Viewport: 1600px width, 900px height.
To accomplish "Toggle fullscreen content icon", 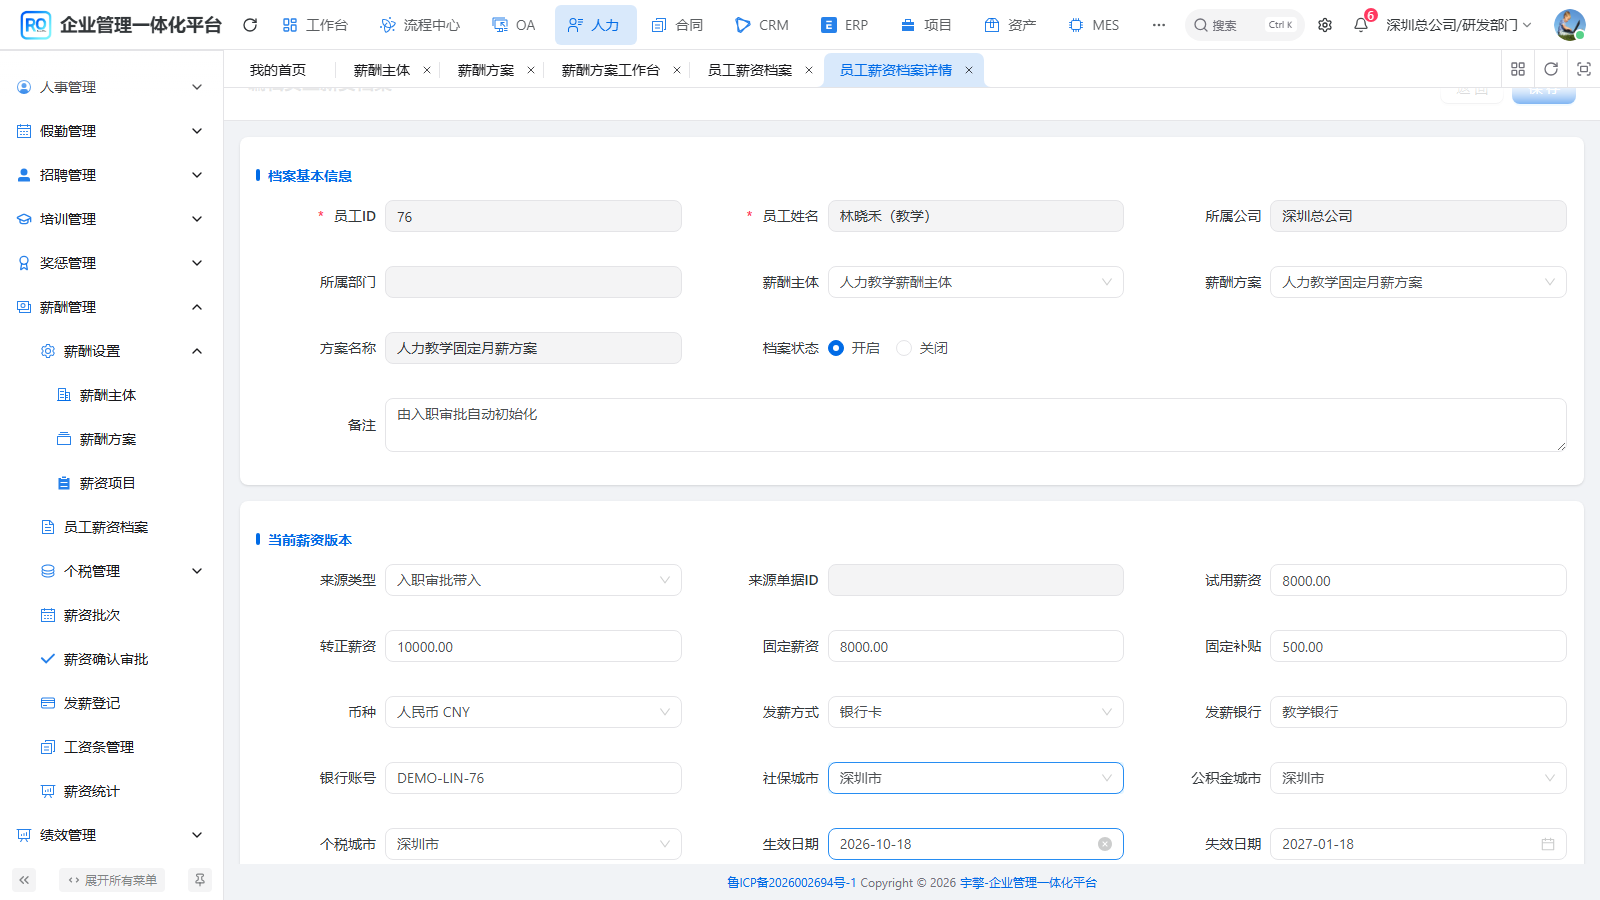I will click(1584, 69).
